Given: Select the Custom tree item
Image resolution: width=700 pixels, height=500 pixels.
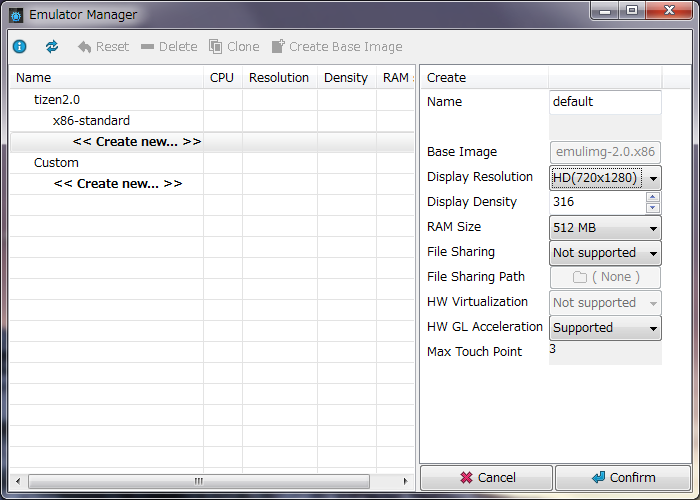Looking at the screenshot, I should [56, 162].
